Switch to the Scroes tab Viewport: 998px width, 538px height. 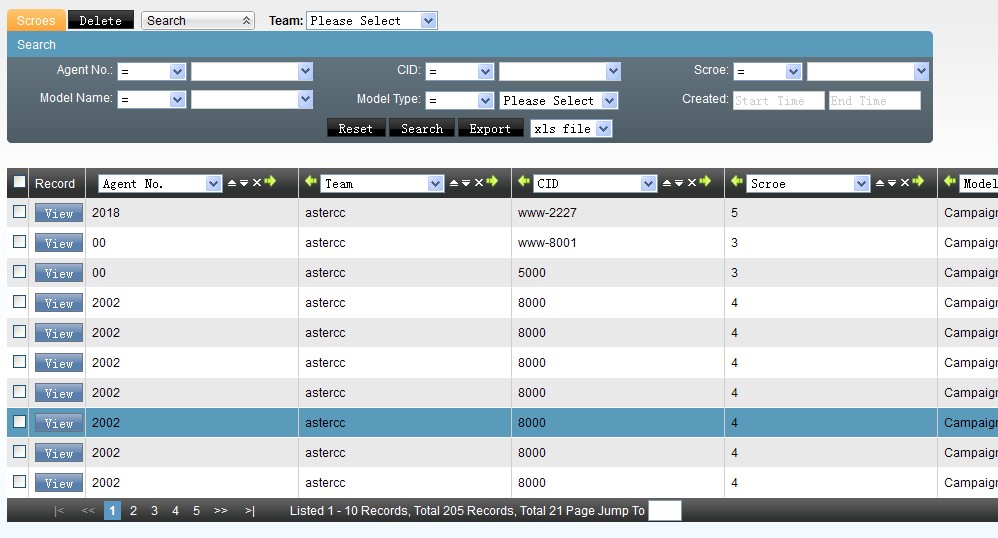point(36,21)
